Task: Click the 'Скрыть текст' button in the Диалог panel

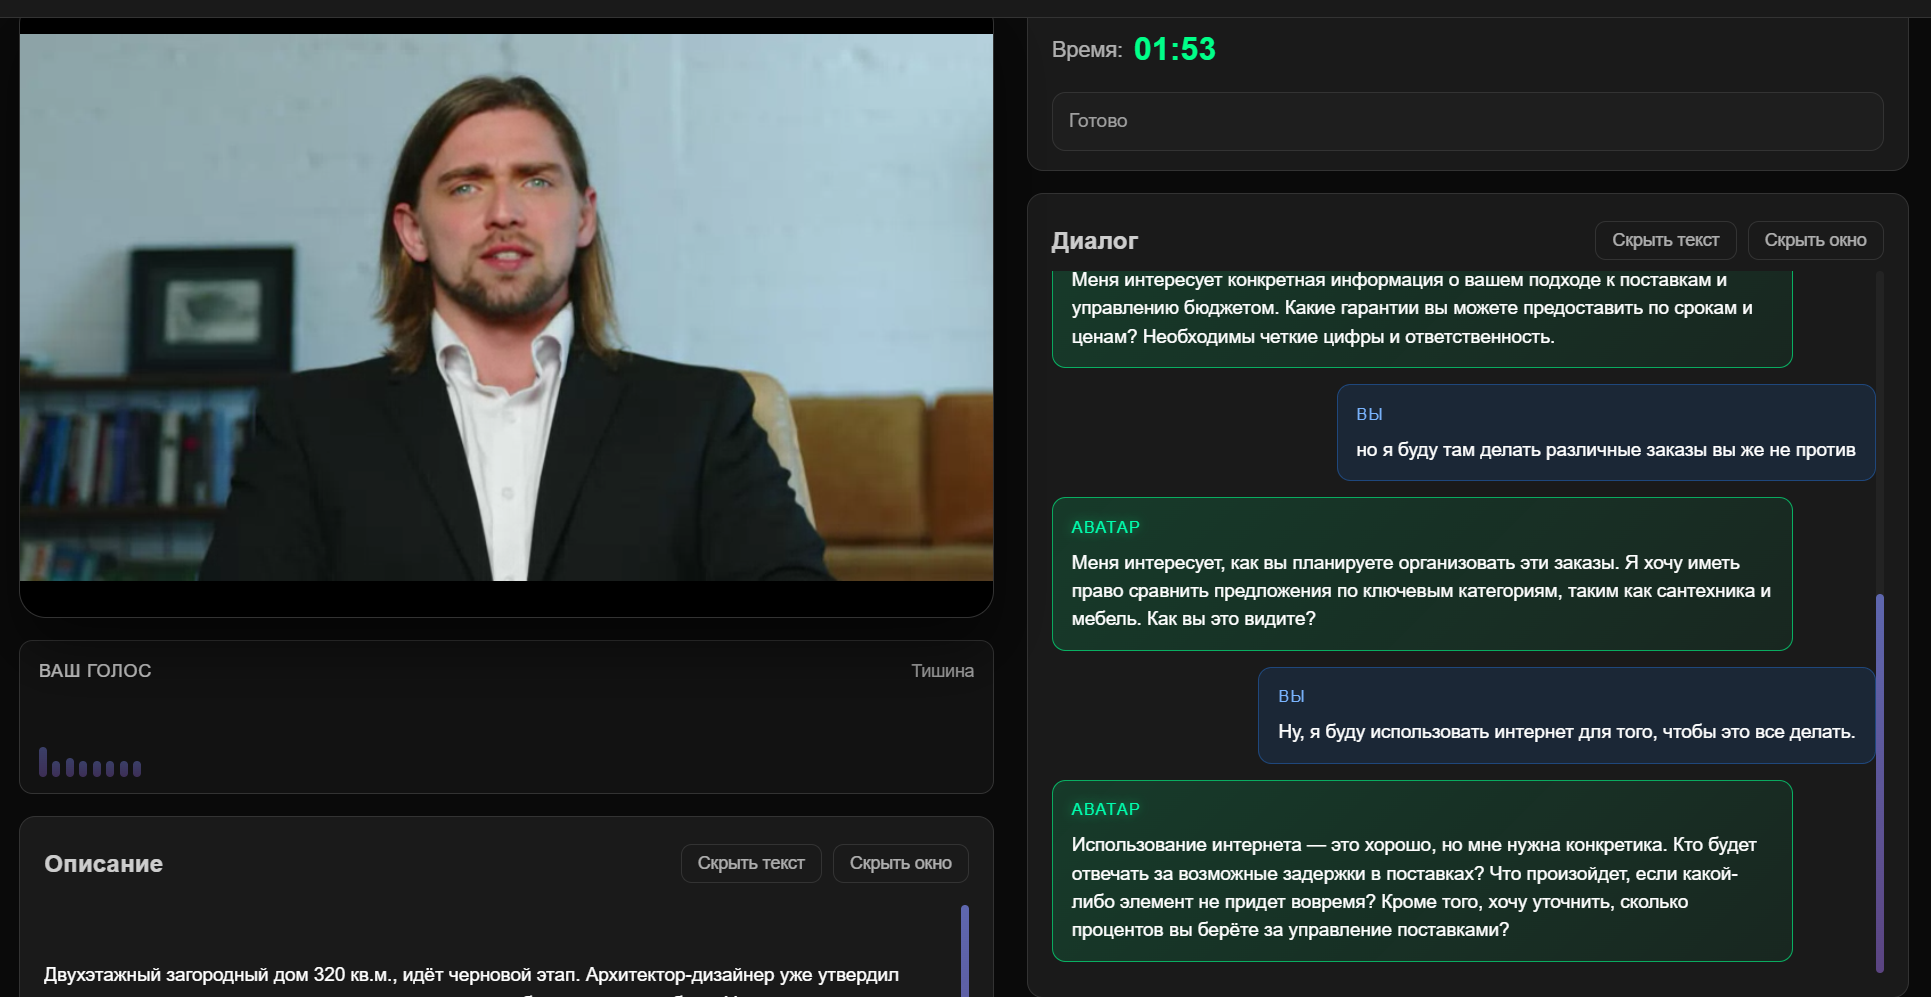Action: point(1664,240)
